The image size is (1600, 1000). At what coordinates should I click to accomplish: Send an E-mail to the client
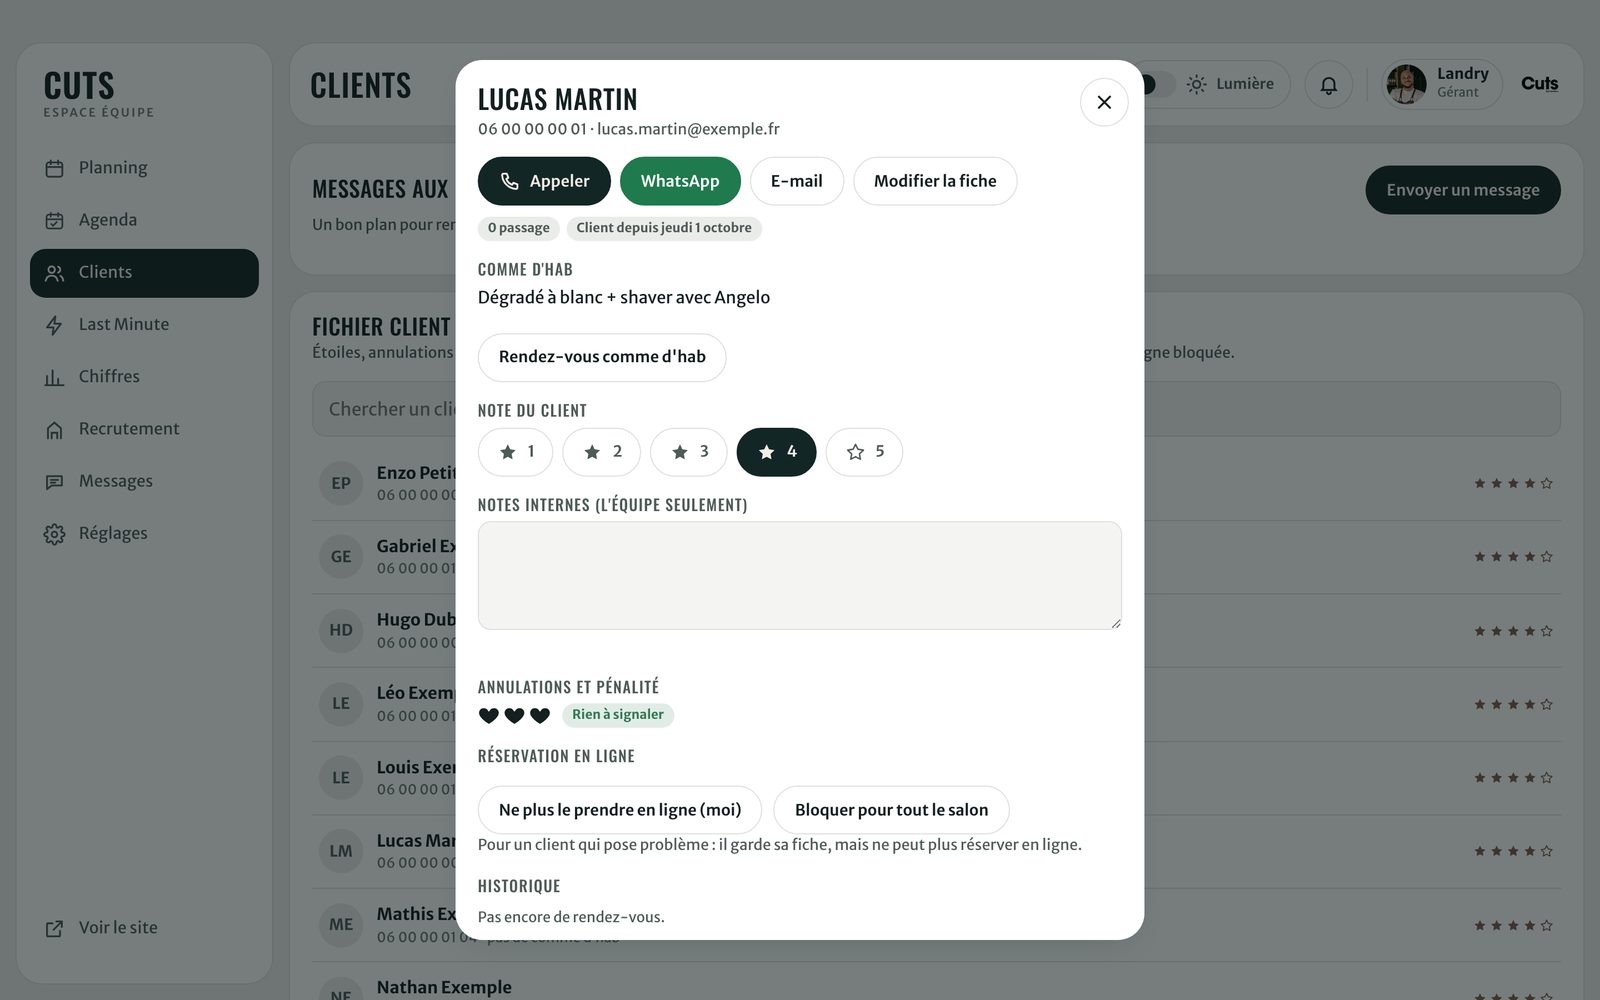click(797, 181)
